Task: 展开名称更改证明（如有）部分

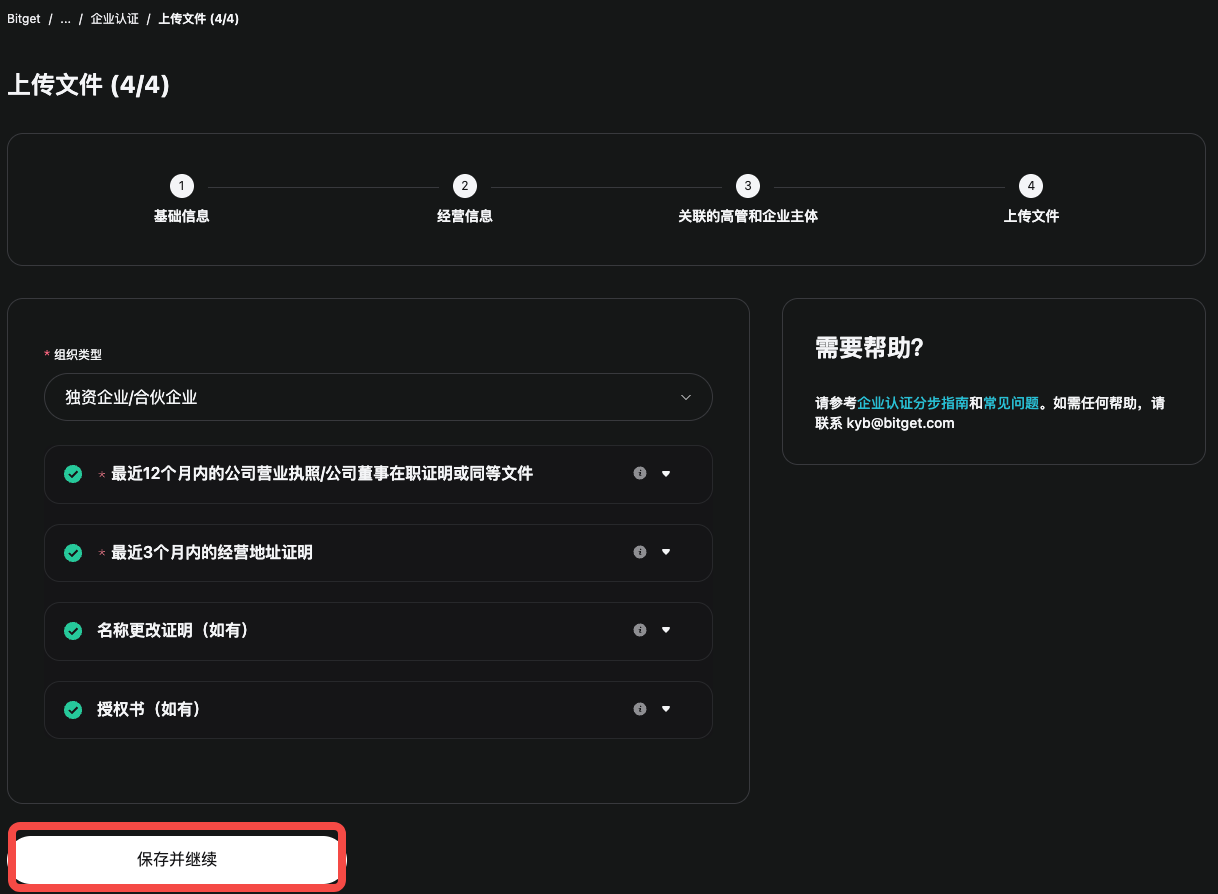Action: coord(666,630)
